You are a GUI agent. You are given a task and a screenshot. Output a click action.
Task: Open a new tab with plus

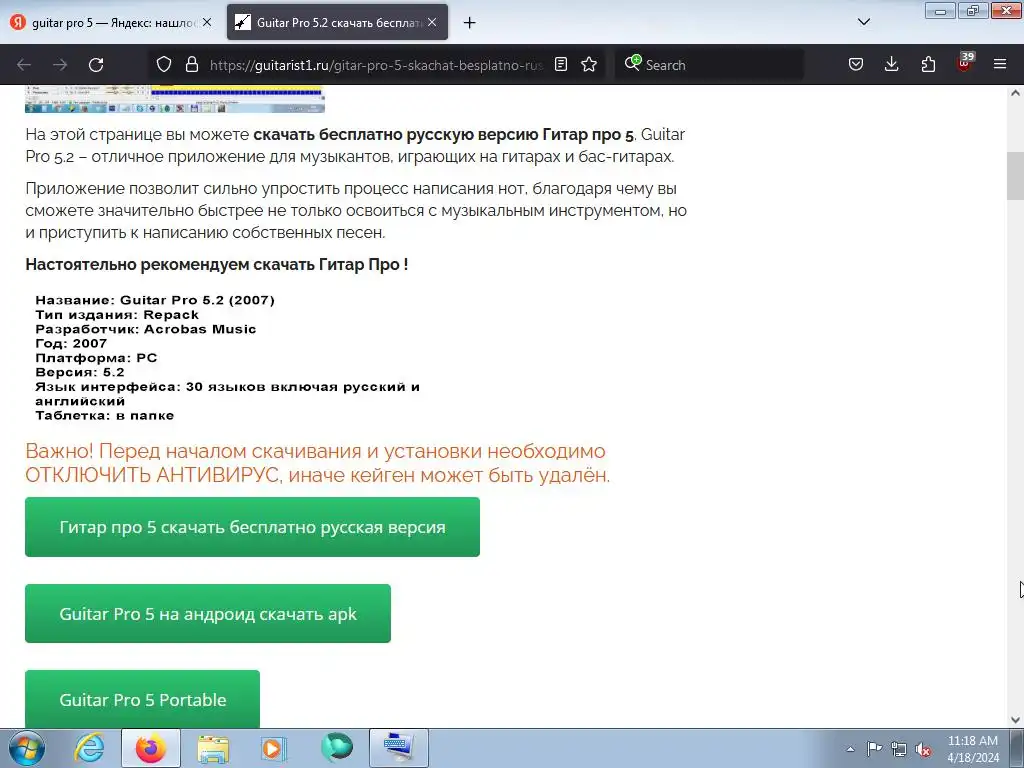[469, 23]
